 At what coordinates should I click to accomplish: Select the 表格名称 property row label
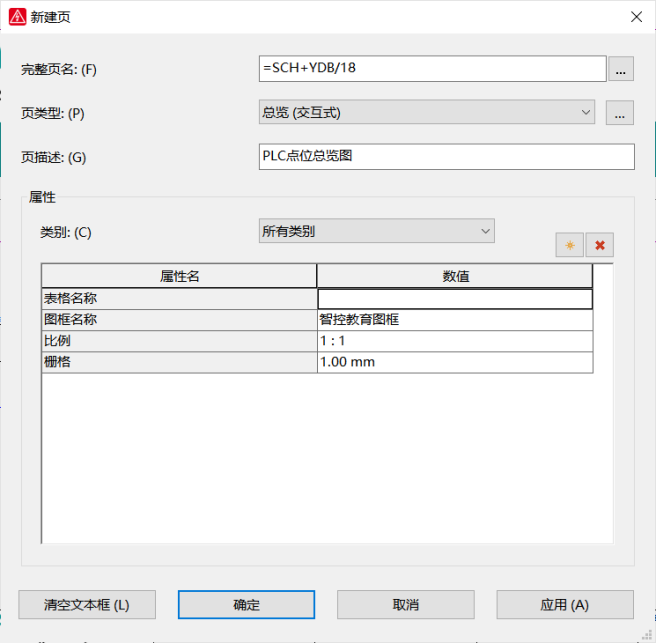tap(179, 299)
